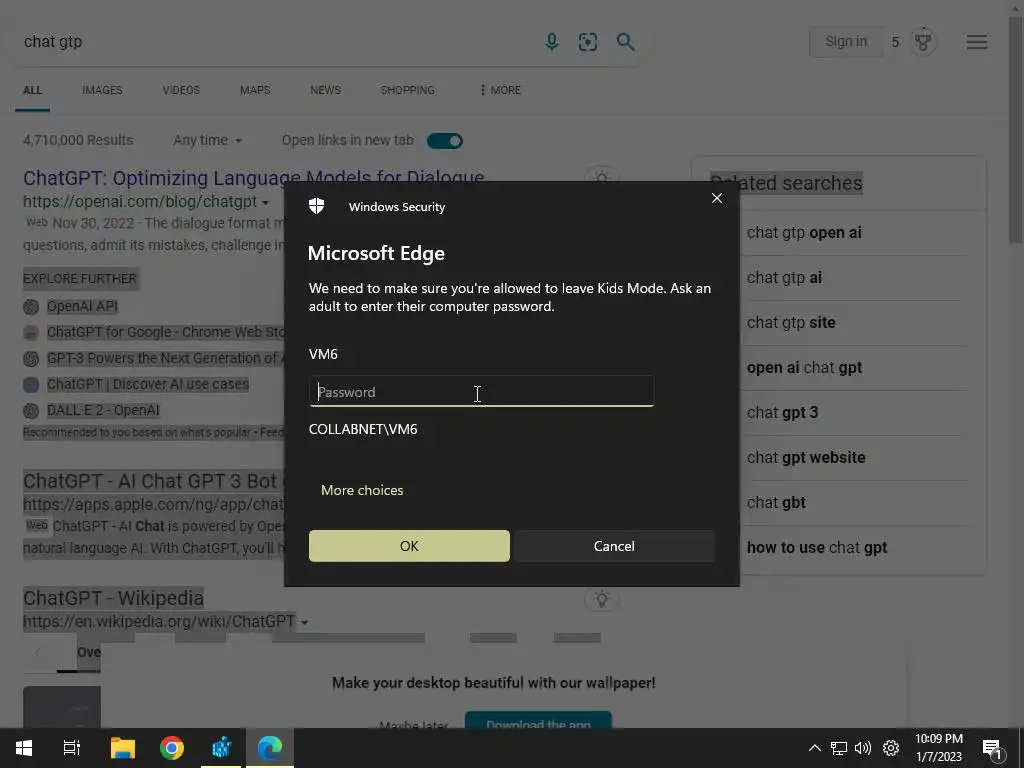Expand Wikipedia URL dropdown arrow
This screenshot has height=768, width=1024.
click(x=304, y=623)
